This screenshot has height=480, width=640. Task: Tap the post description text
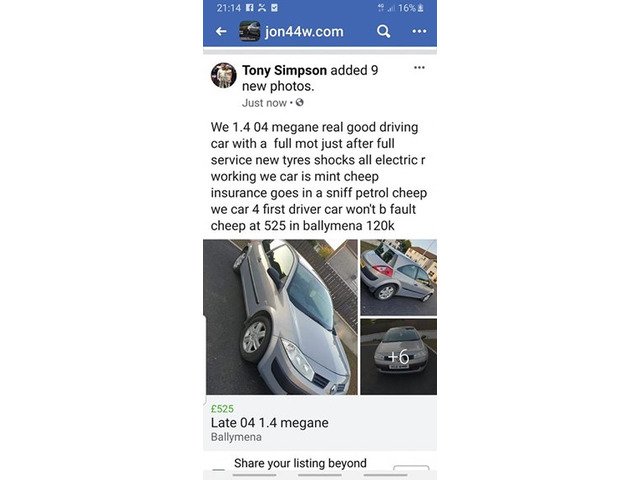tap(319, 176)
